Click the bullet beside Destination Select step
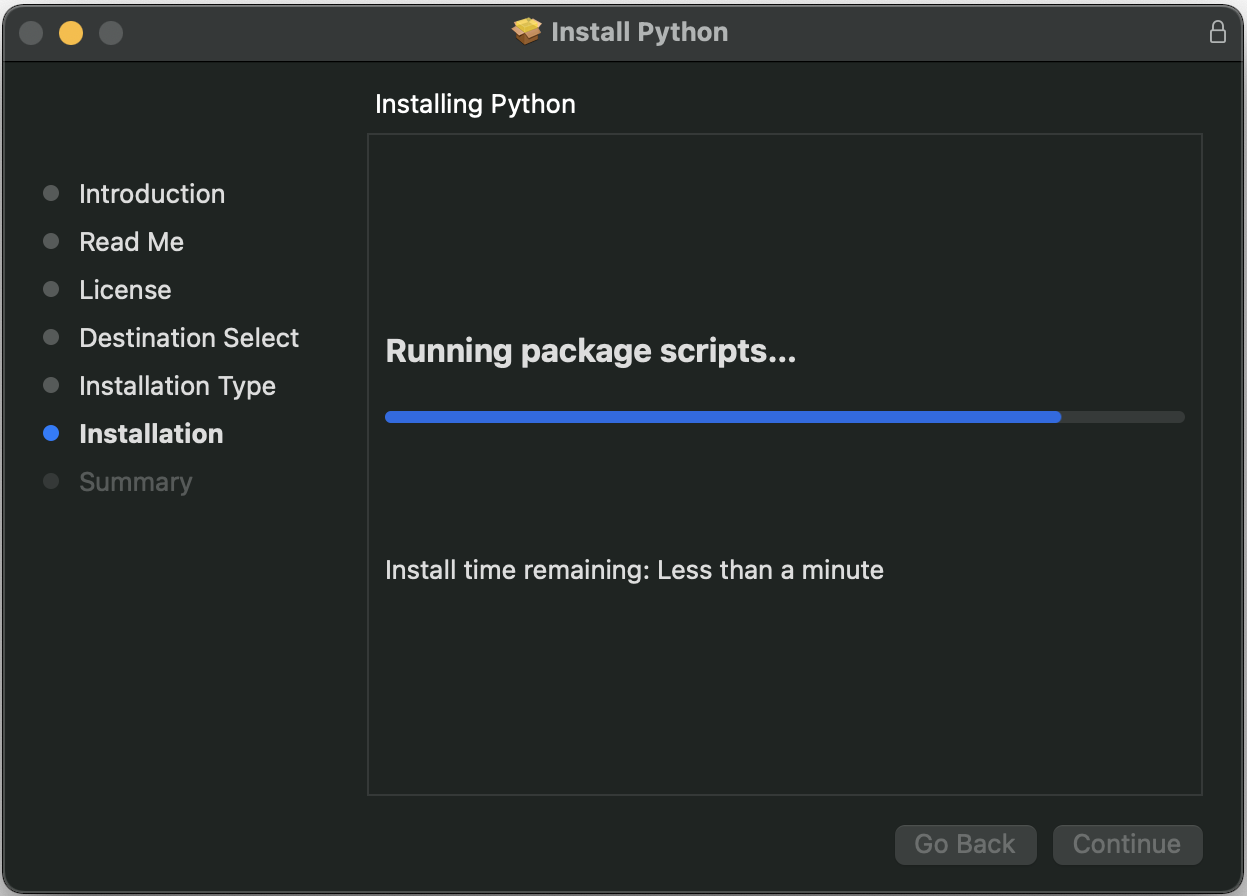Viewport: 1247px width, 896px height. coord(51,338)
